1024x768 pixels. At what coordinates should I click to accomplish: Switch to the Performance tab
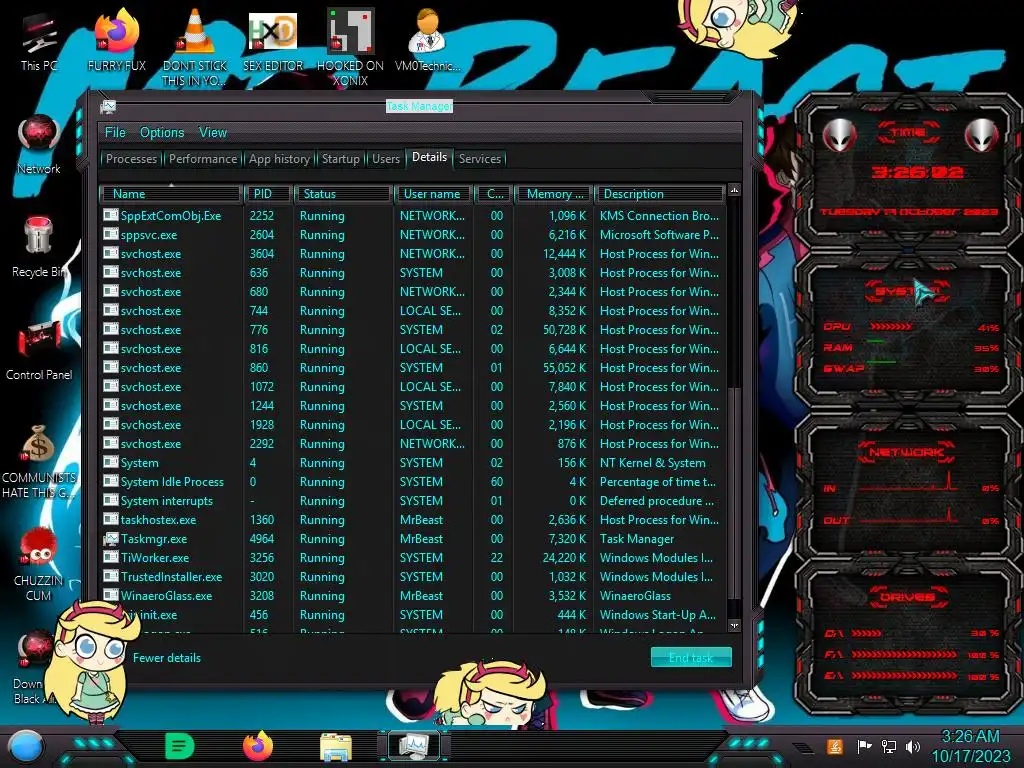(x=203, y=159)
